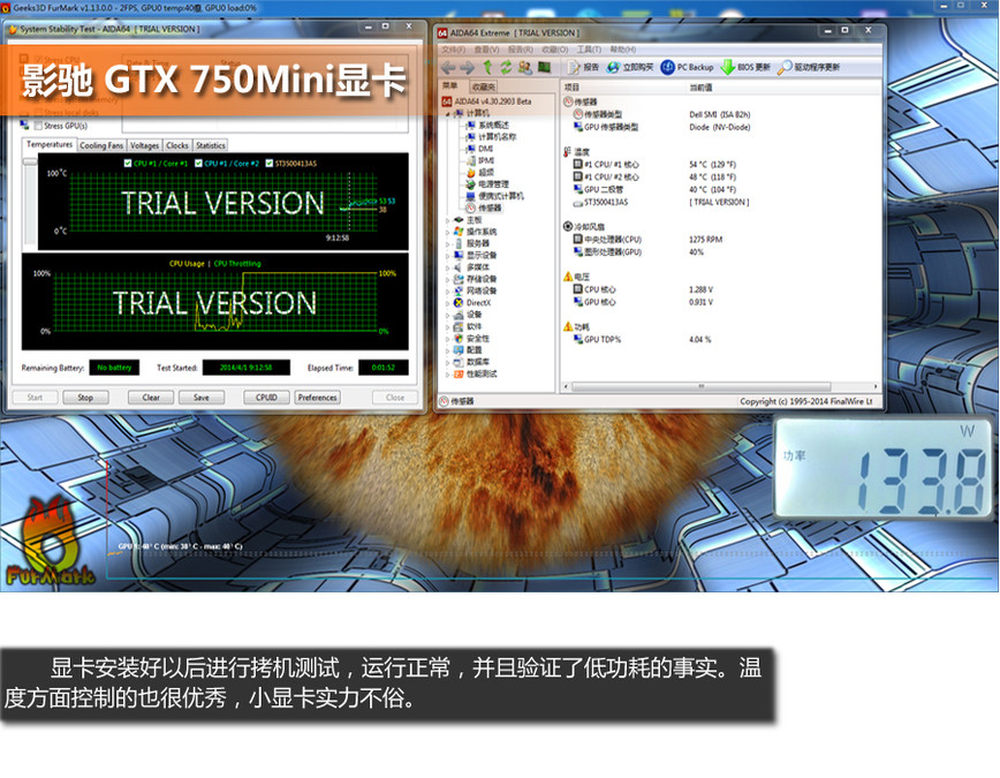This screenshot has height=778, width=1000.
Task: Open the users icon in AIDA64 toolbar
Action: point(525,67)
